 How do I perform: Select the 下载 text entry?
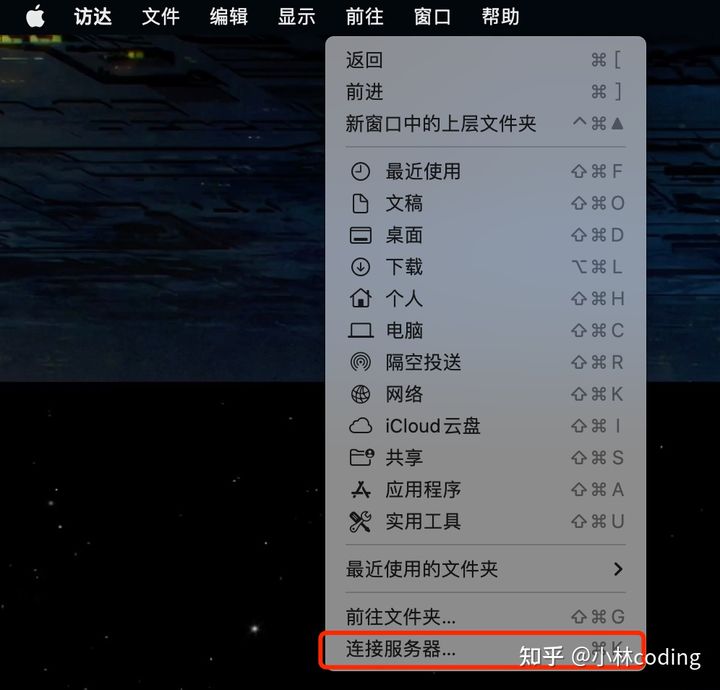(404, 267)
